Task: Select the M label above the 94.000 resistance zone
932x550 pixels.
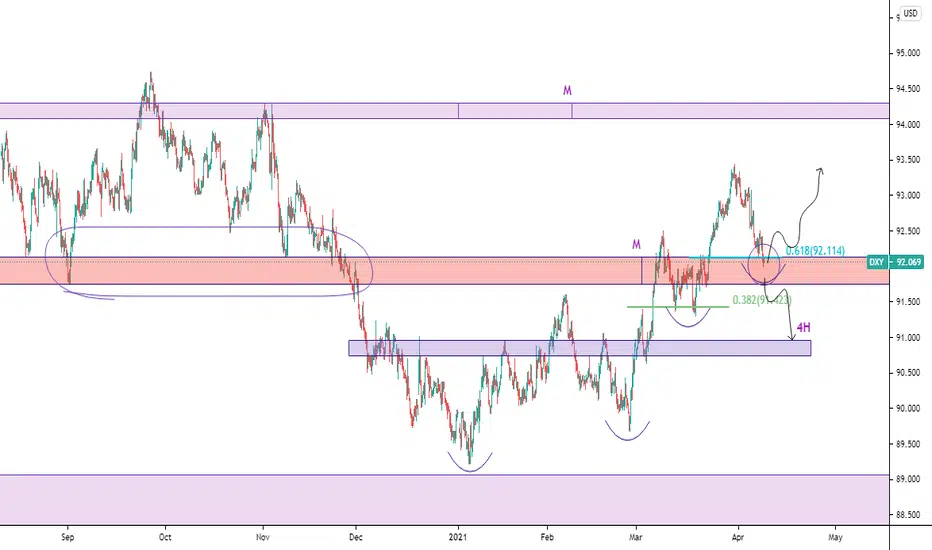Action: pos(567,90)
